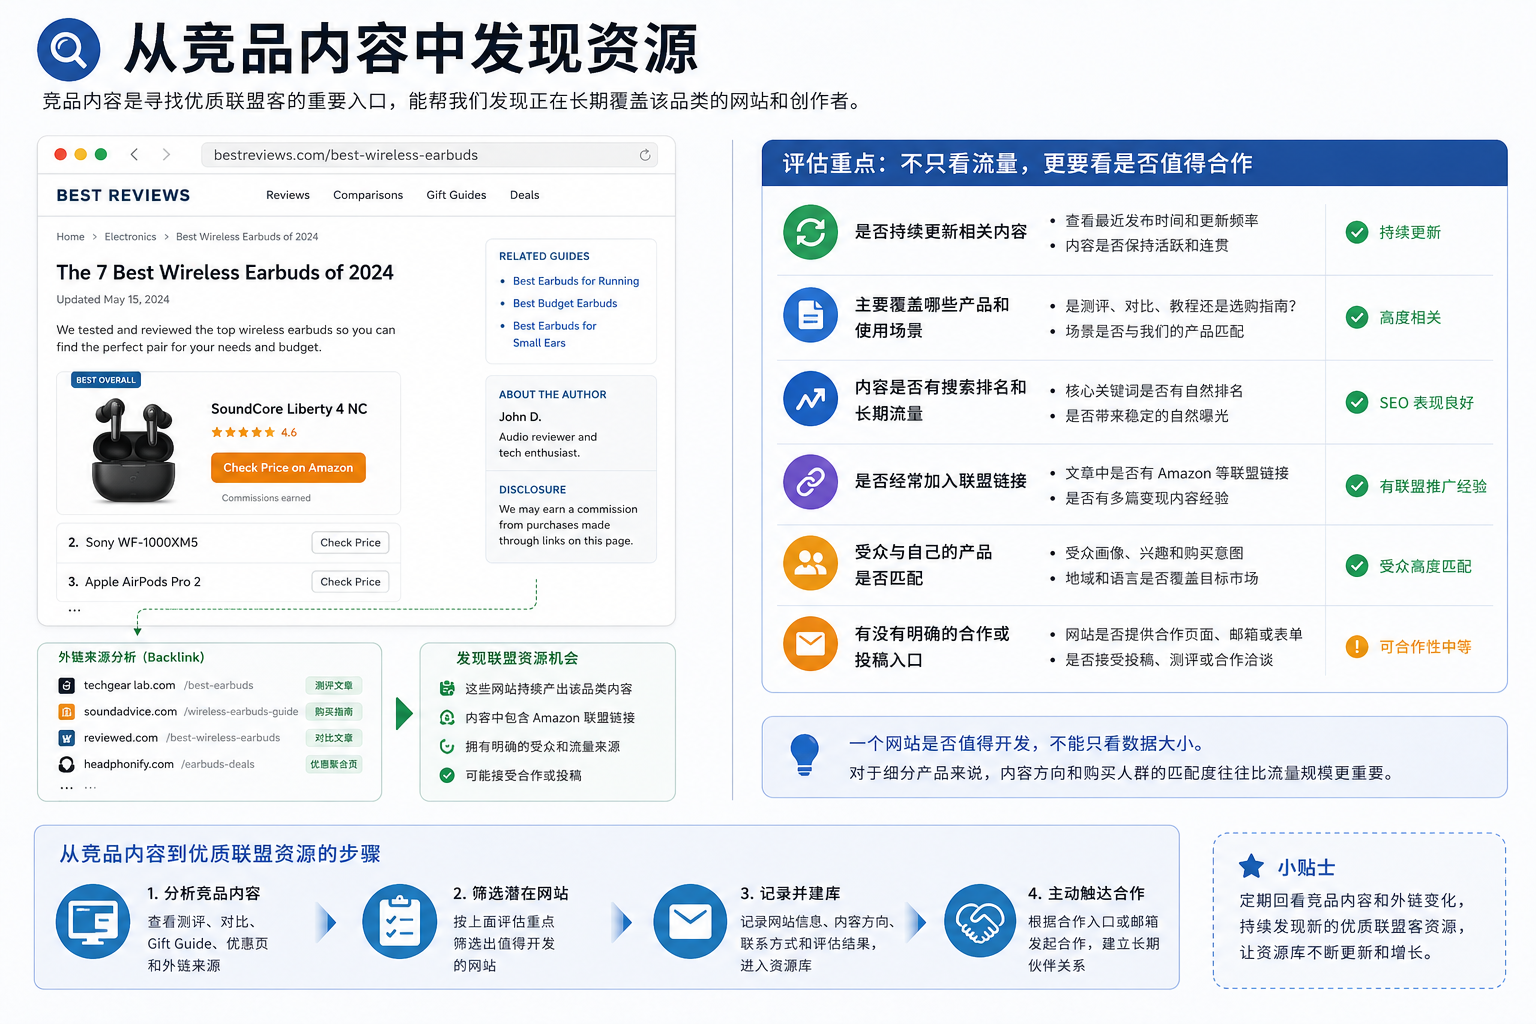
Task: Click the checklist clipboard icon for 筛选潜在网站
Action: coord(399,922)
